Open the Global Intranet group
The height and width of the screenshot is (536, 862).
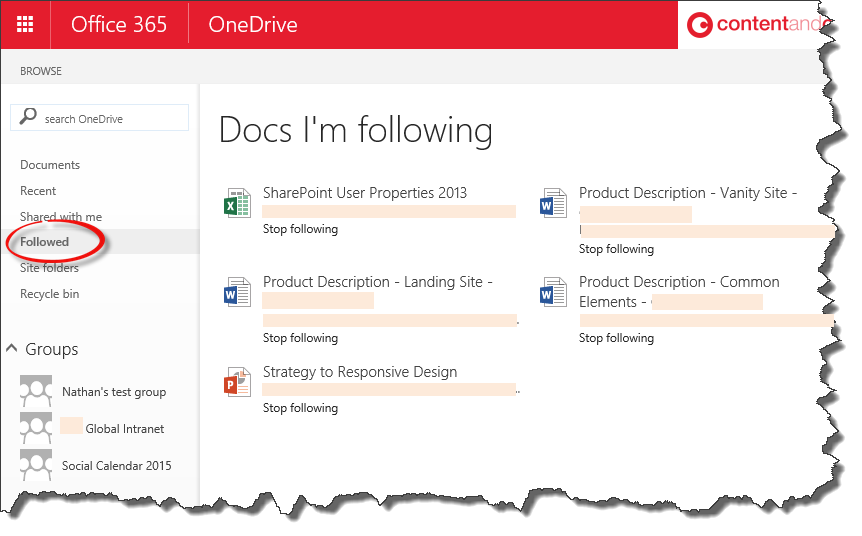pos(124,429)
